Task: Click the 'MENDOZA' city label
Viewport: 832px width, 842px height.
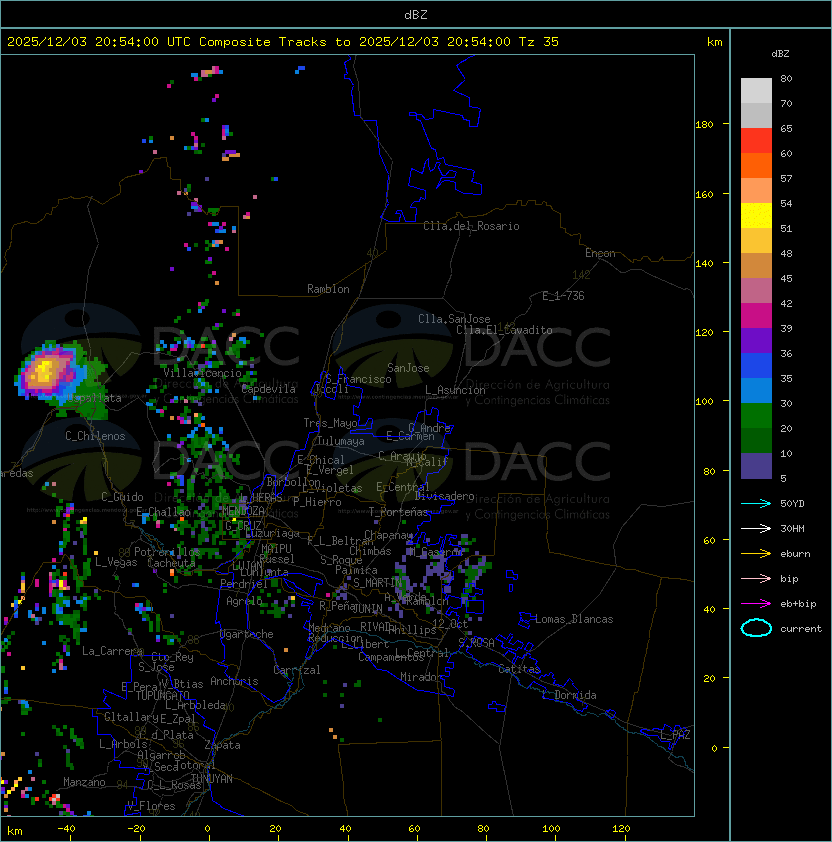Action: [x=243, y=511]
